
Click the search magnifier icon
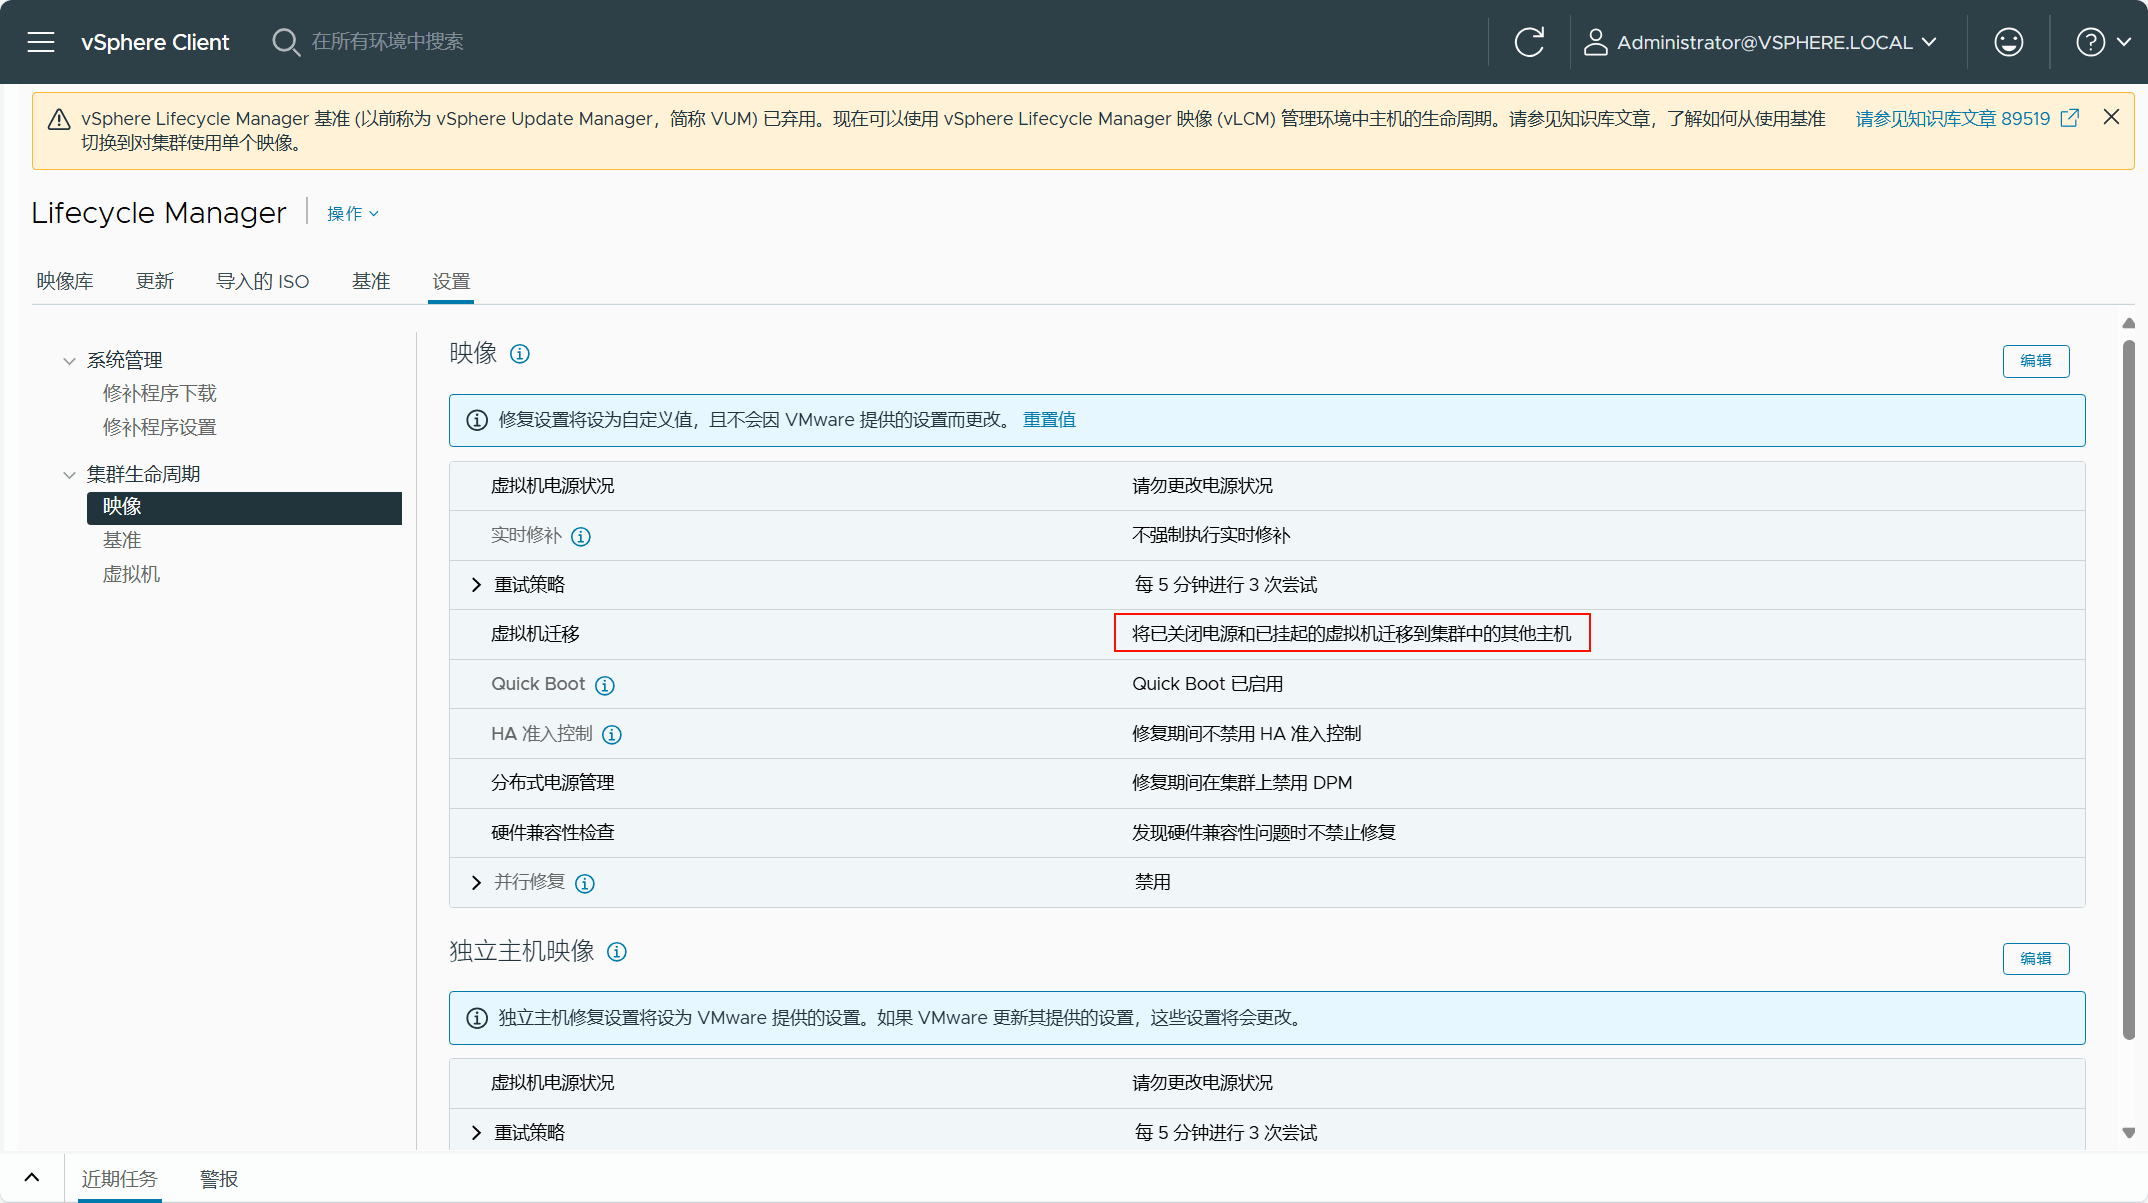click(286, 42)
